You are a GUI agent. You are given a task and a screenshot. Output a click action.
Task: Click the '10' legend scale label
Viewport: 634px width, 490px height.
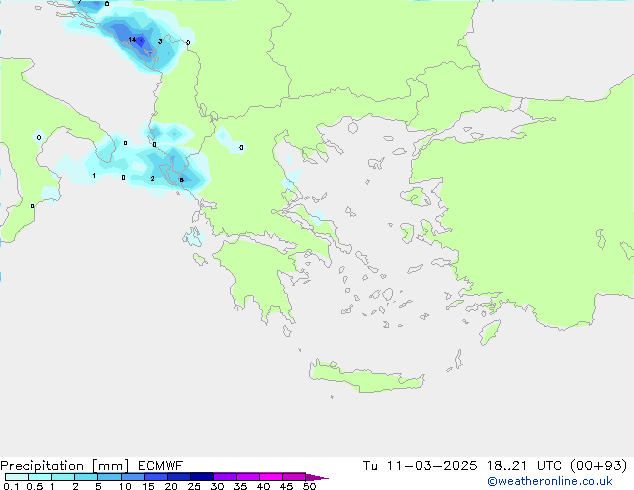125,486
